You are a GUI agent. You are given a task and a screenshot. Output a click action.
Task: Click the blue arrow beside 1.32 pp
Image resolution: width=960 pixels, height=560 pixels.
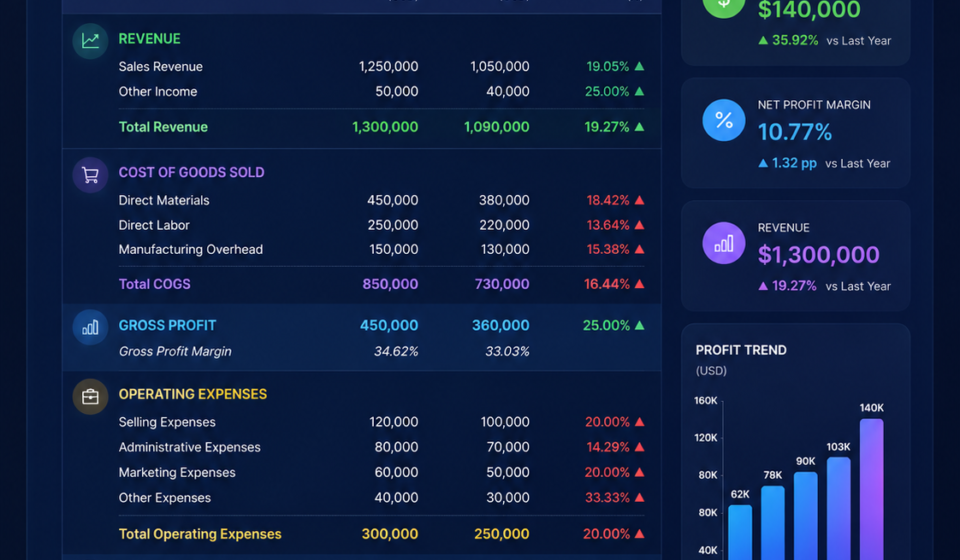pos(763,163)
